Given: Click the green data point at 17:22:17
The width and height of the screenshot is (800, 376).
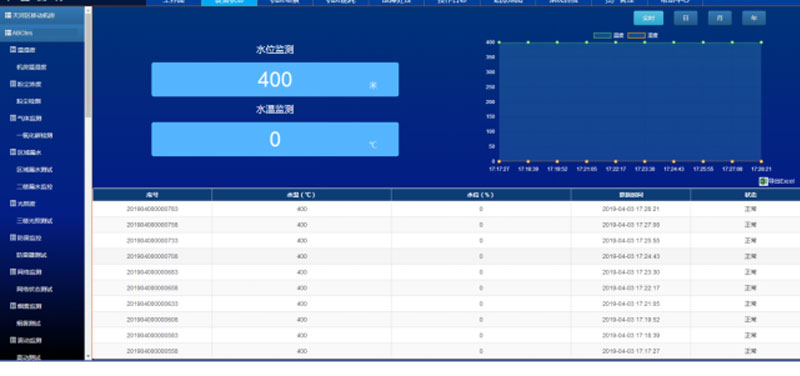Looking at the screenshot, I should (x=615, y=42).
